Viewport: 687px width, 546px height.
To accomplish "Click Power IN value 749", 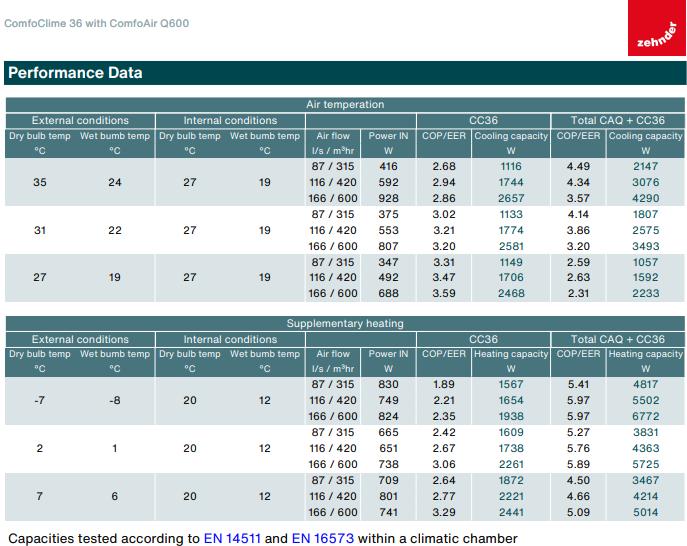I will (x=388, y=400).
